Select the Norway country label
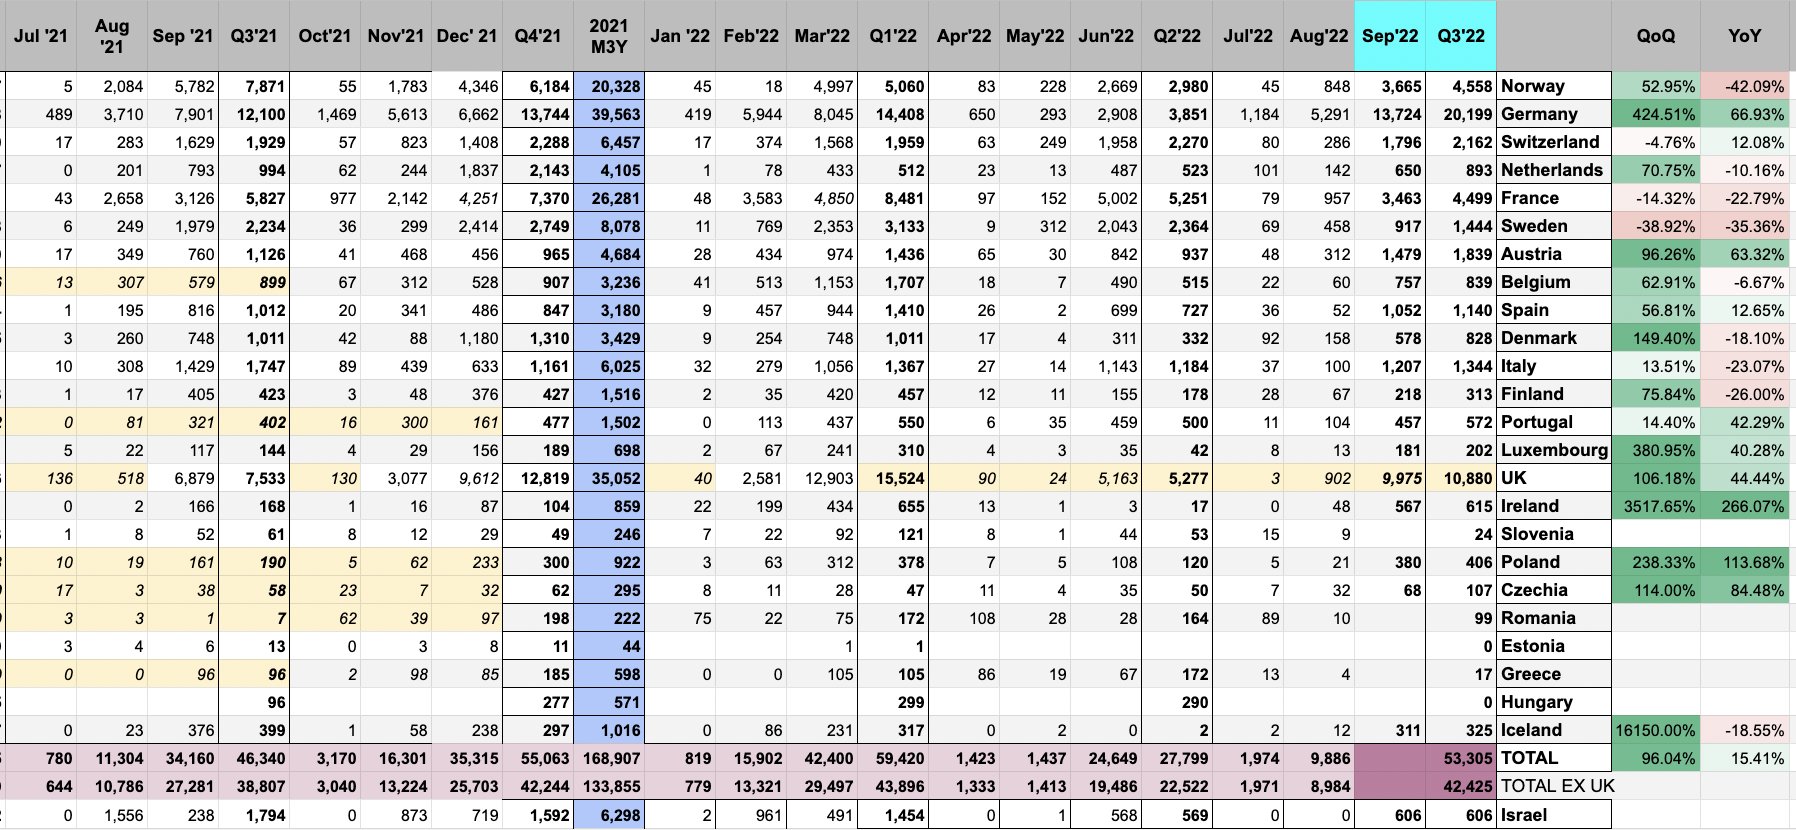 click(1554, 86)
